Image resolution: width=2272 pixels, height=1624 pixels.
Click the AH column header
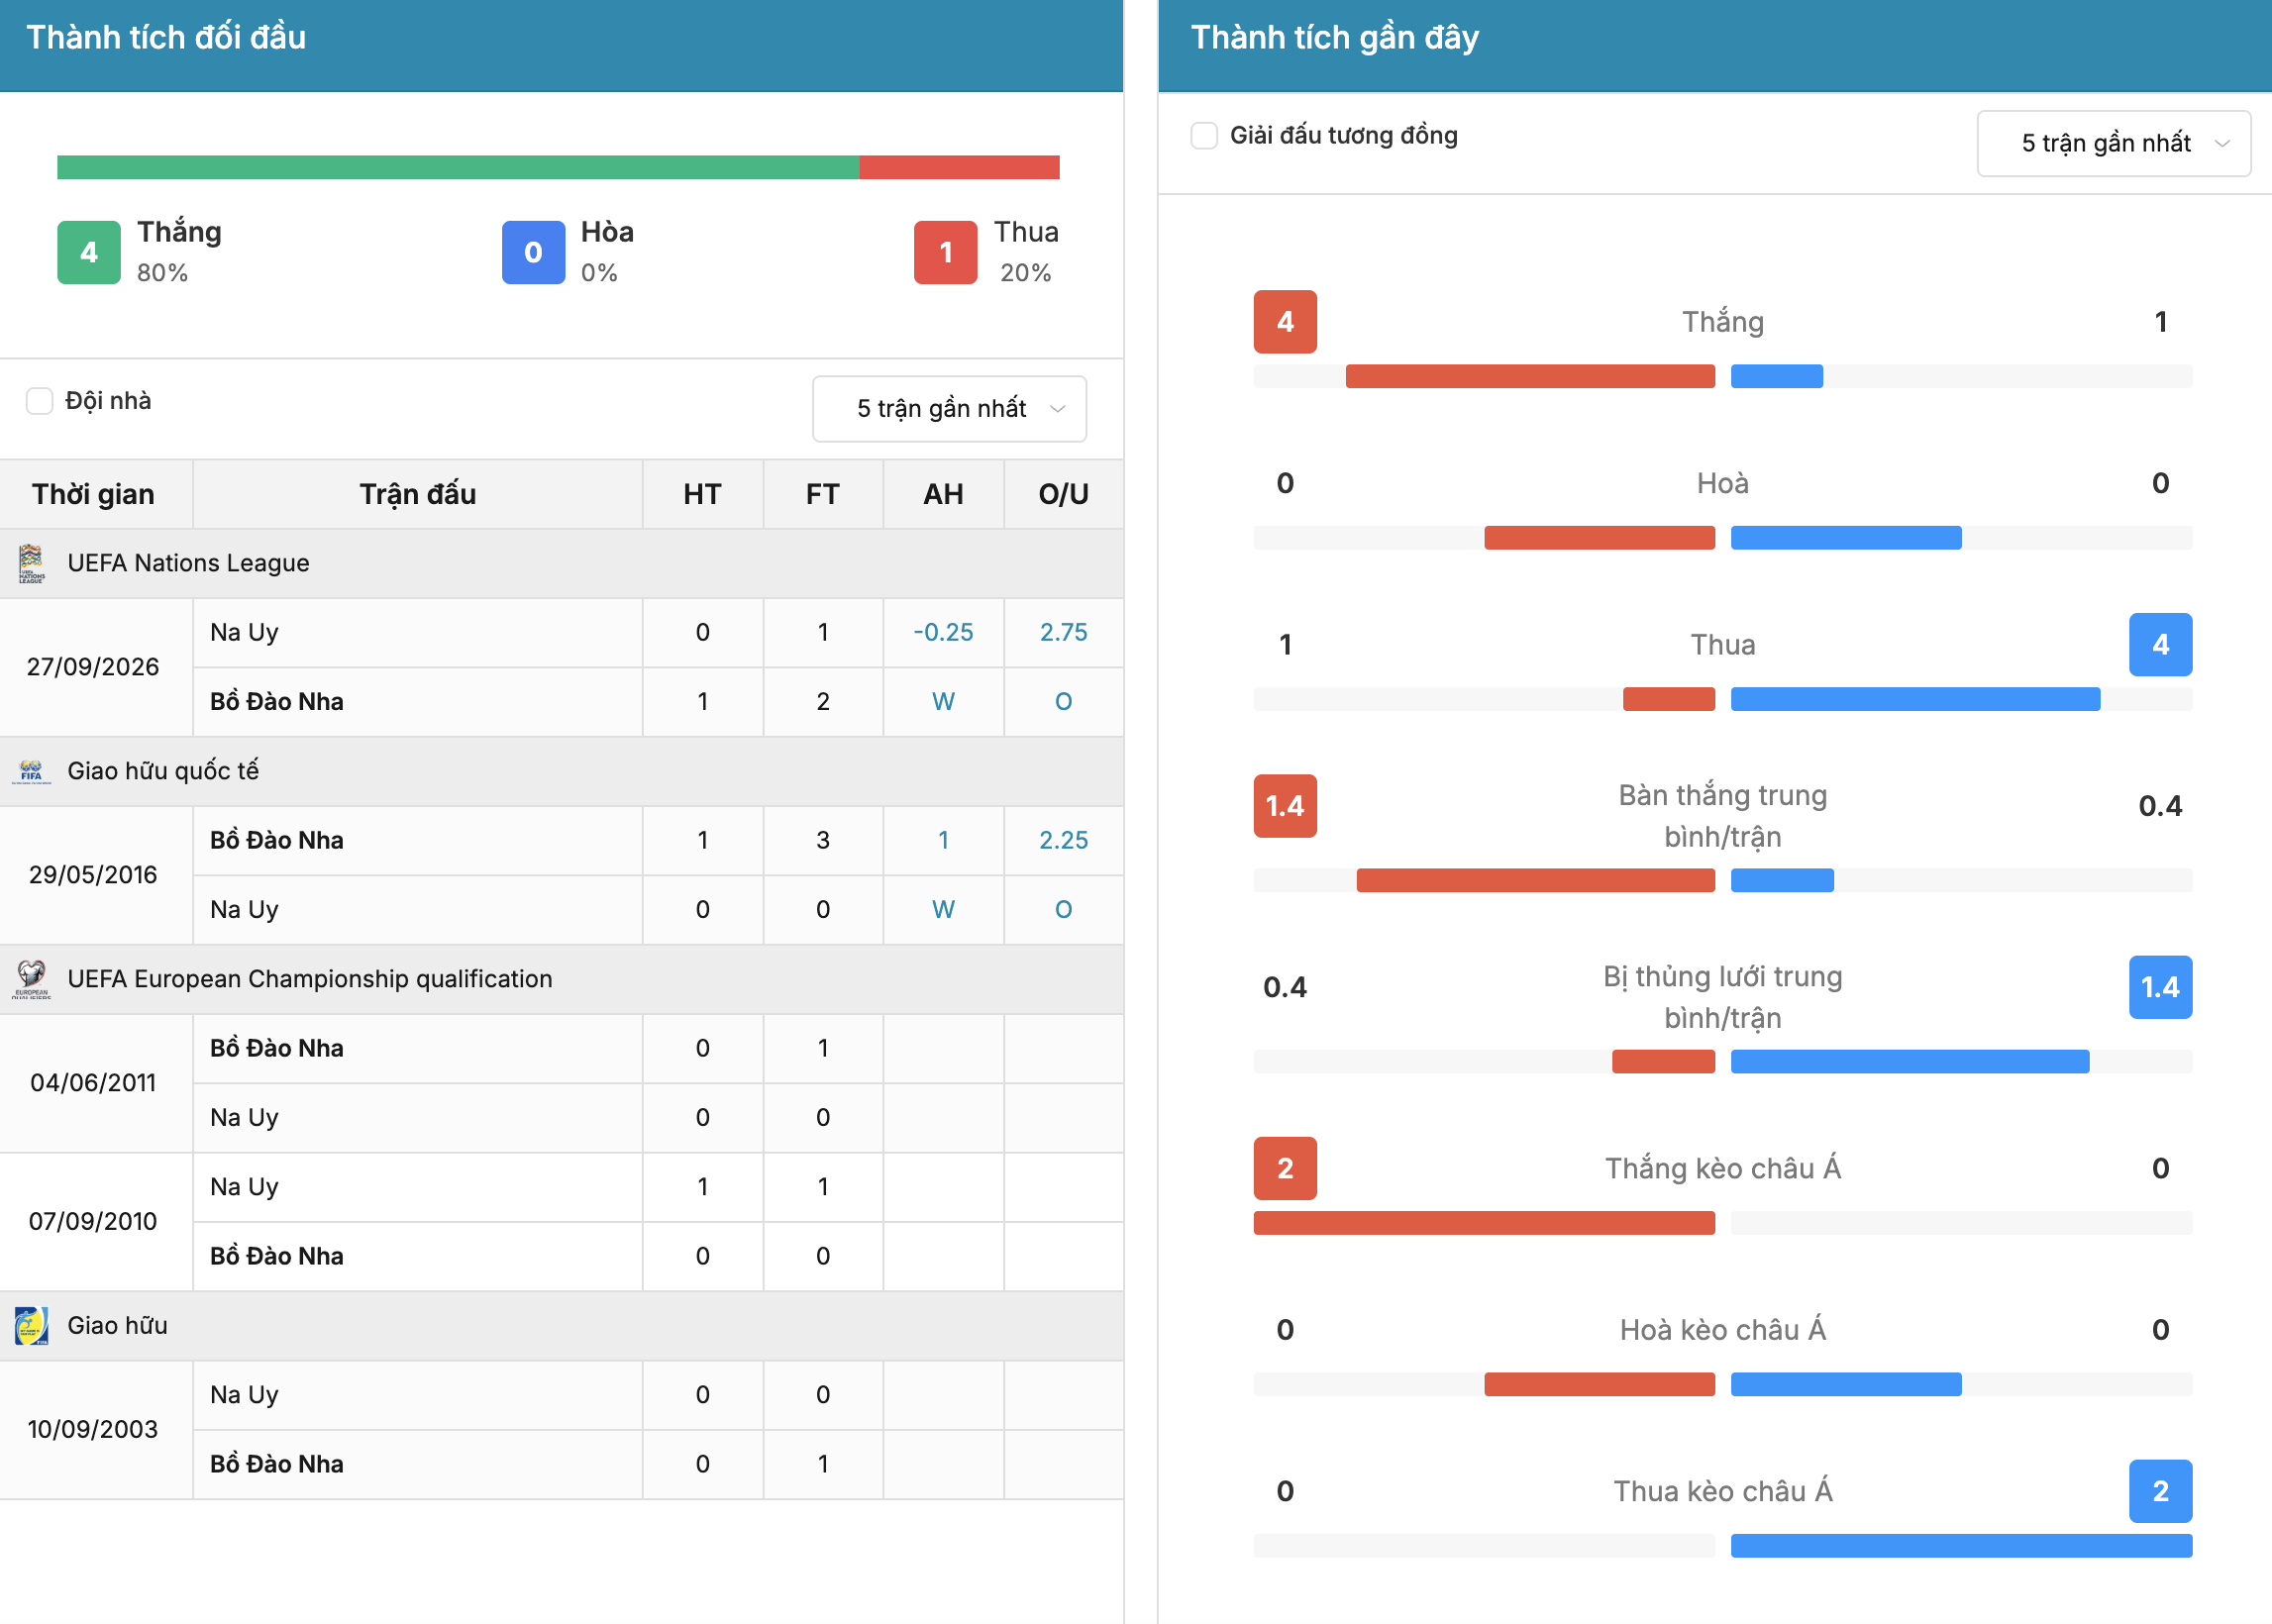pyautogui.click(x=943, y=494)
